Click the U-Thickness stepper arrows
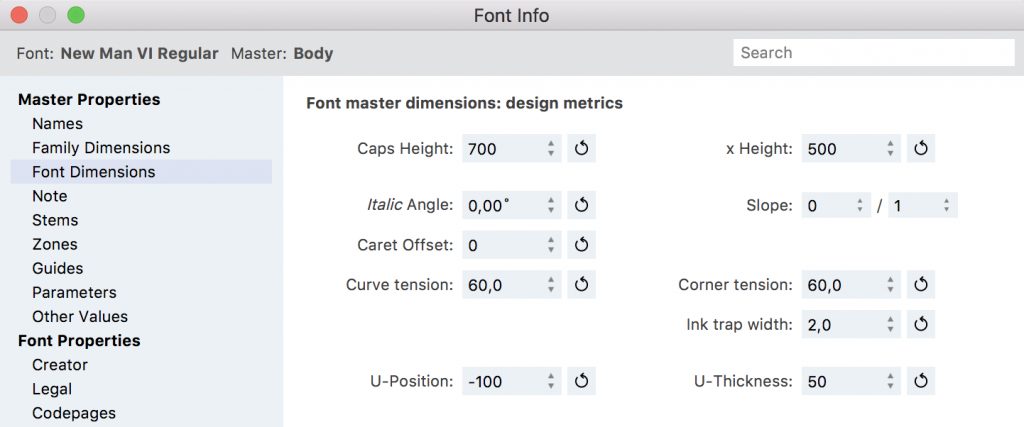The image size is (1024, 427). point(890,381)
